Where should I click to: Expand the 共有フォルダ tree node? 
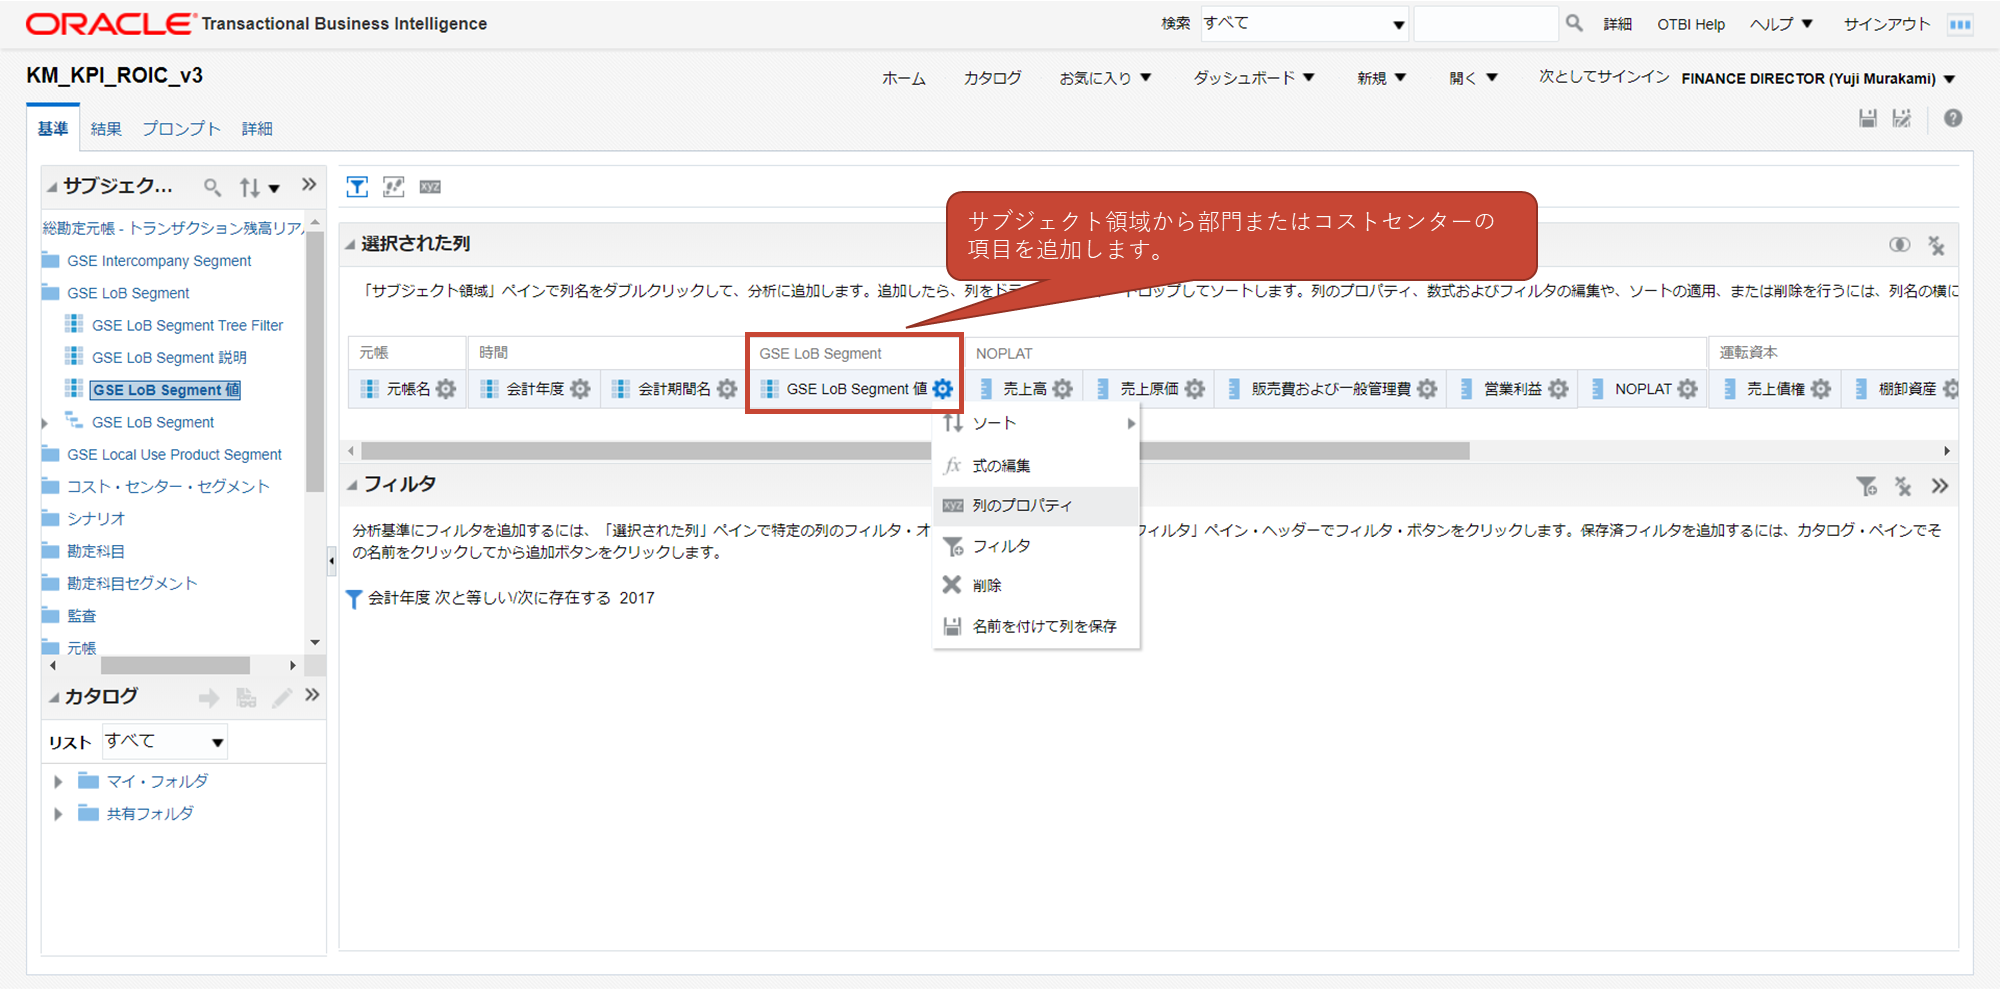[x=58, y=814]
